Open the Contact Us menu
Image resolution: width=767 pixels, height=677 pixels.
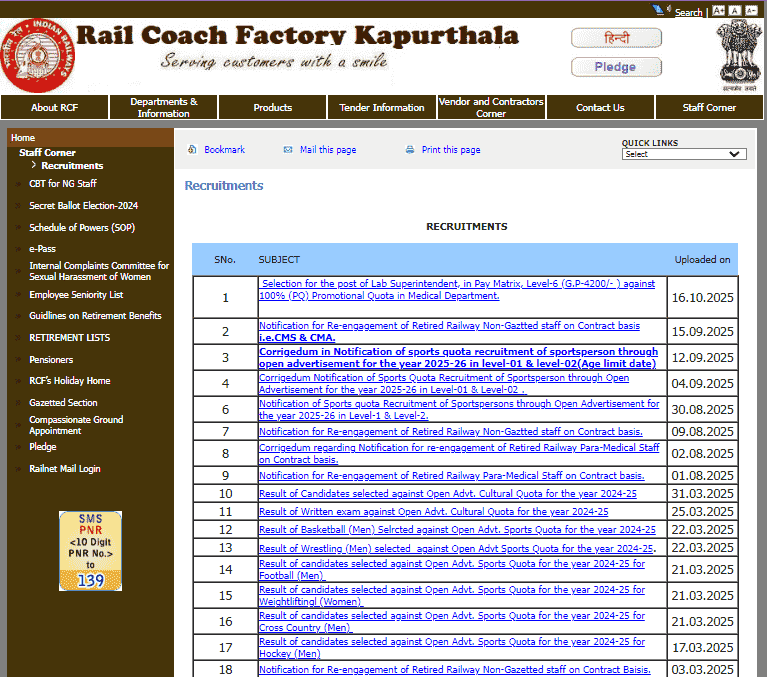(x=600, y=108)
